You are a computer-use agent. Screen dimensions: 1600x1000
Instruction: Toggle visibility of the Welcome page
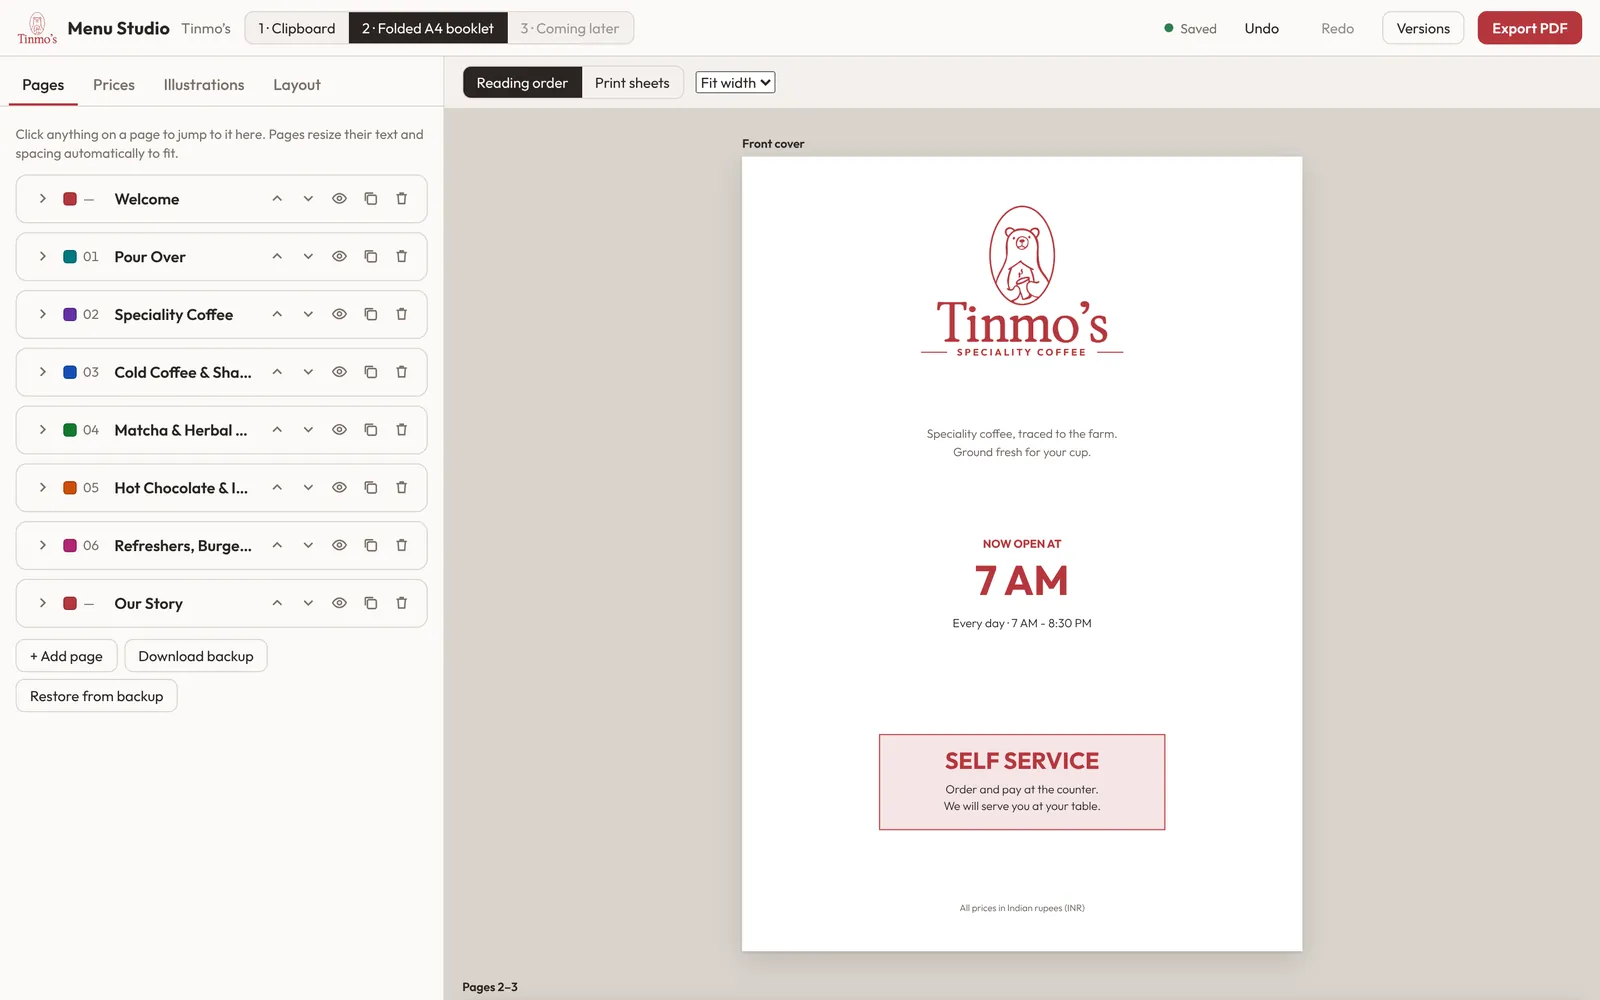339,199
